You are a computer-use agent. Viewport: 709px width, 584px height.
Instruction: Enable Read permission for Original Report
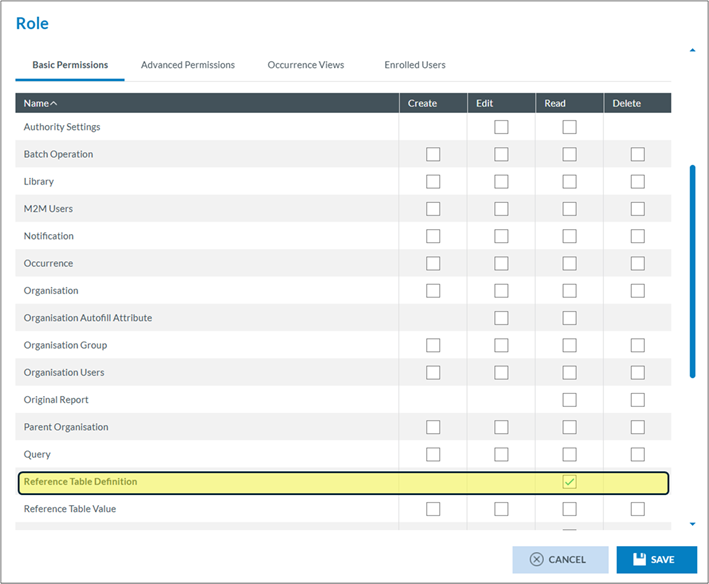(x=569, y=400)
